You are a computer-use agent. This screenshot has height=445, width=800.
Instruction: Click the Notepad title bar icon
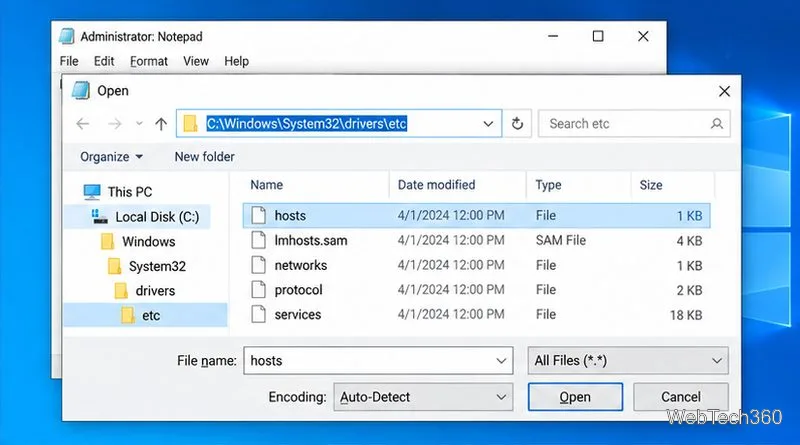[x=67, y=36]
